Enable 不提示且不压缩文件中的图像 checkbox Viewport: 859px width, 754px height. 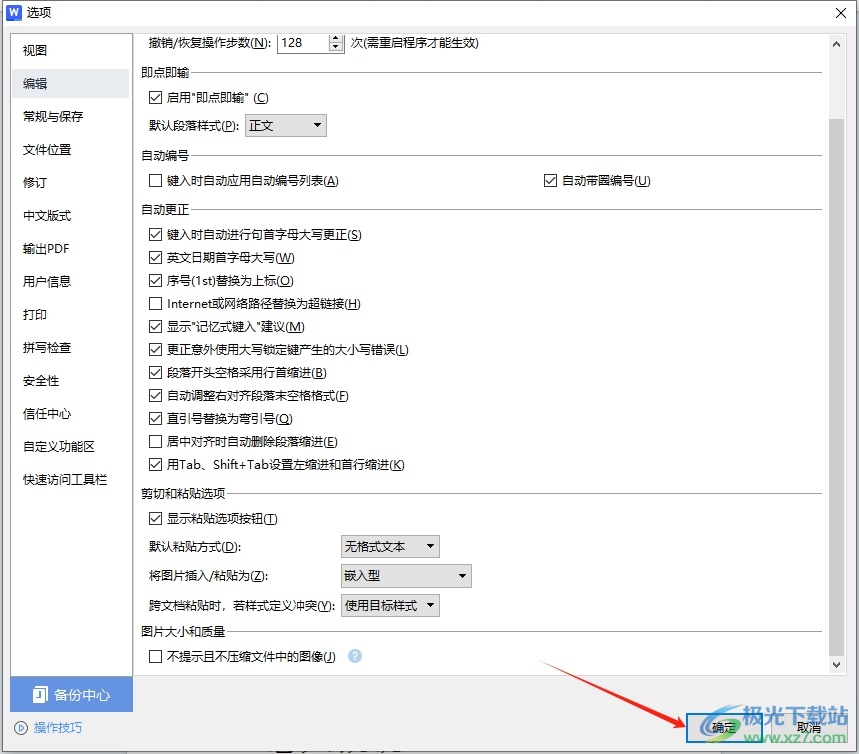(155, 656)
